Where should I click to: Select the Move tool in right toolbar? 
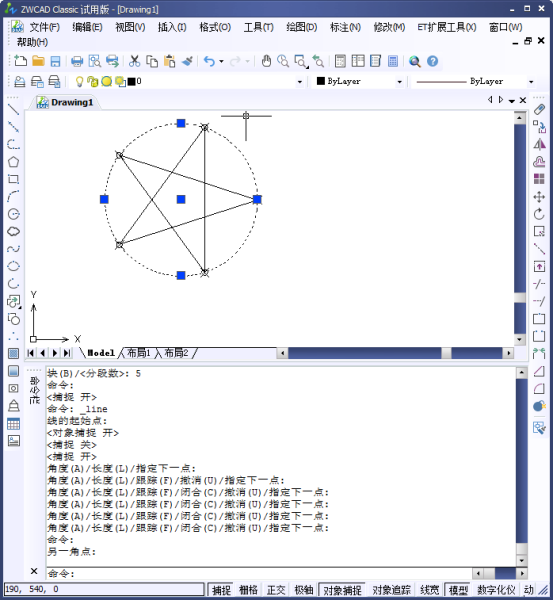click(539, 197)
